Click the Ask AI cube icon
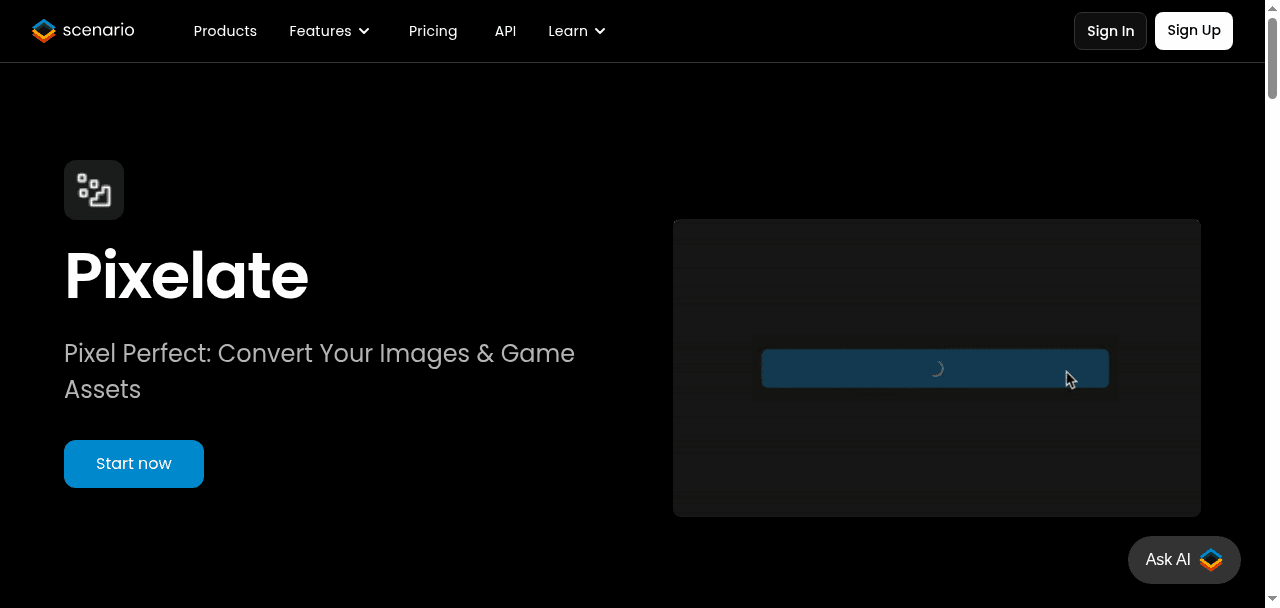Screen dimensions: 1280x608 pos(1211,560)
